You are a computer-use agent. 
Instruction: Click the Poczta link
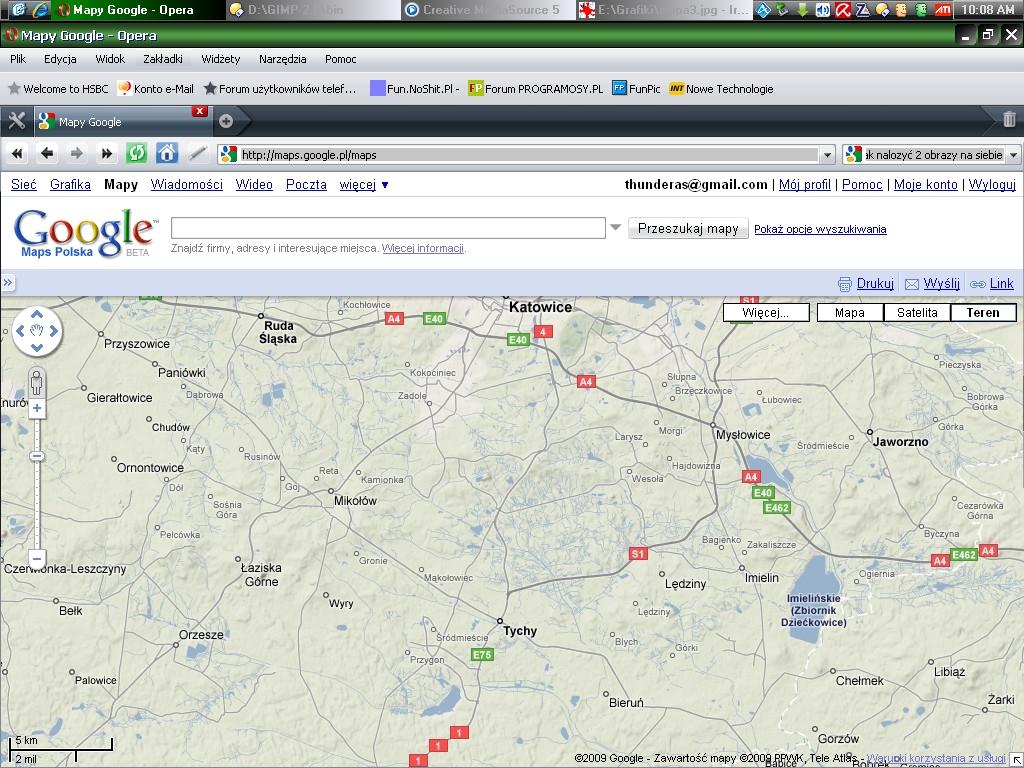[x=306, y=184]
